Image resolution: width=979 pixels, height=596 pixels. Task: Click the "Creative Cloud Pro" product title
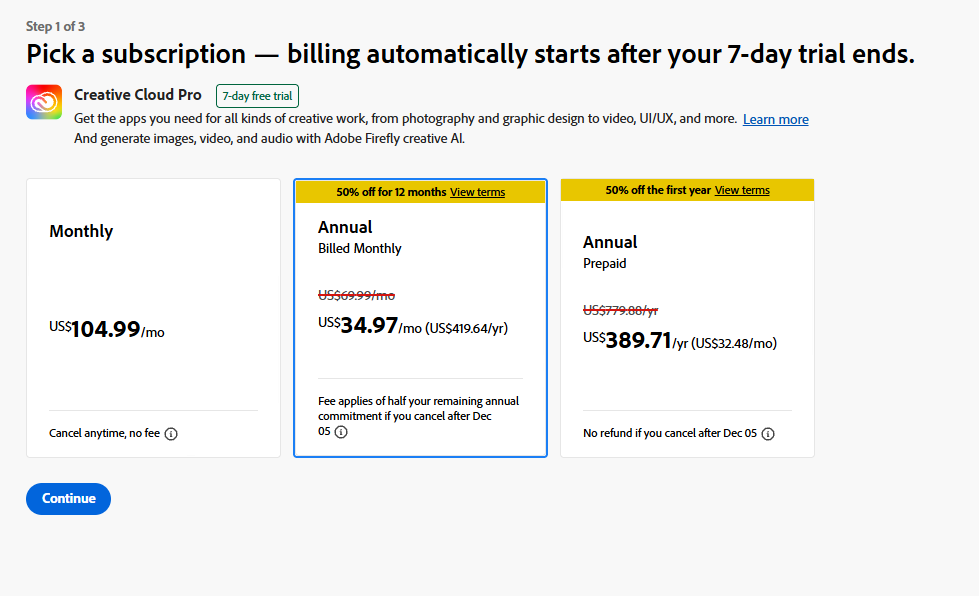tap(138, 95)
